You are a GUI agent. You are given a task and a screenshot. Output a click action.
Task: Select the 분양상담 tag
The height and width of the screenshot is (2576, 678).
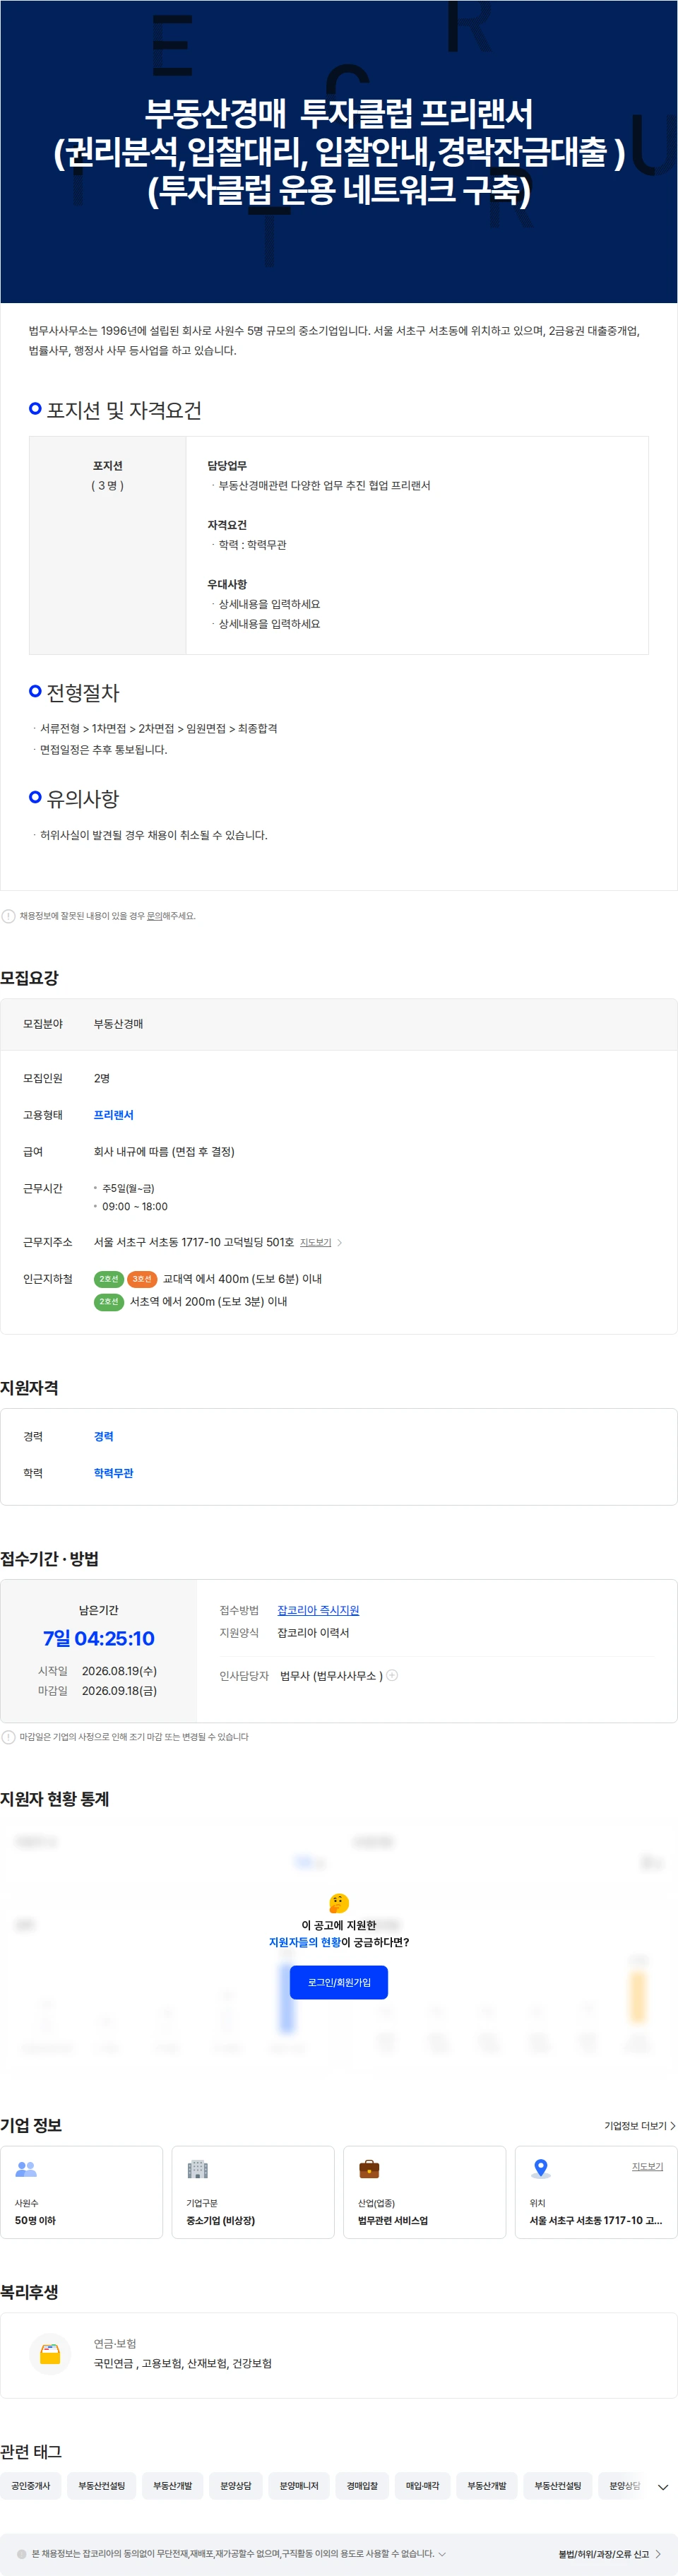tap(236, 2486)
